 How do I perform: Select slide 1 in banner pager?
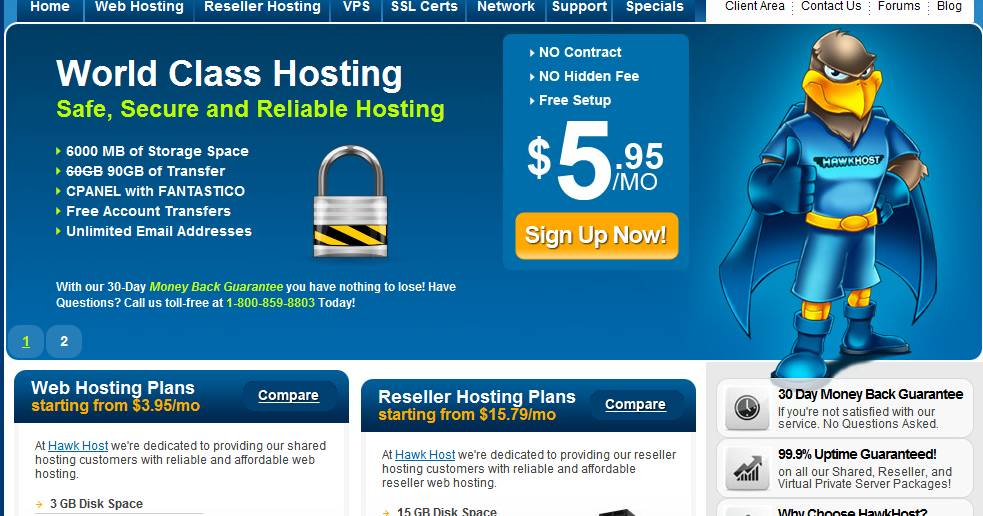tap(26, 342)
